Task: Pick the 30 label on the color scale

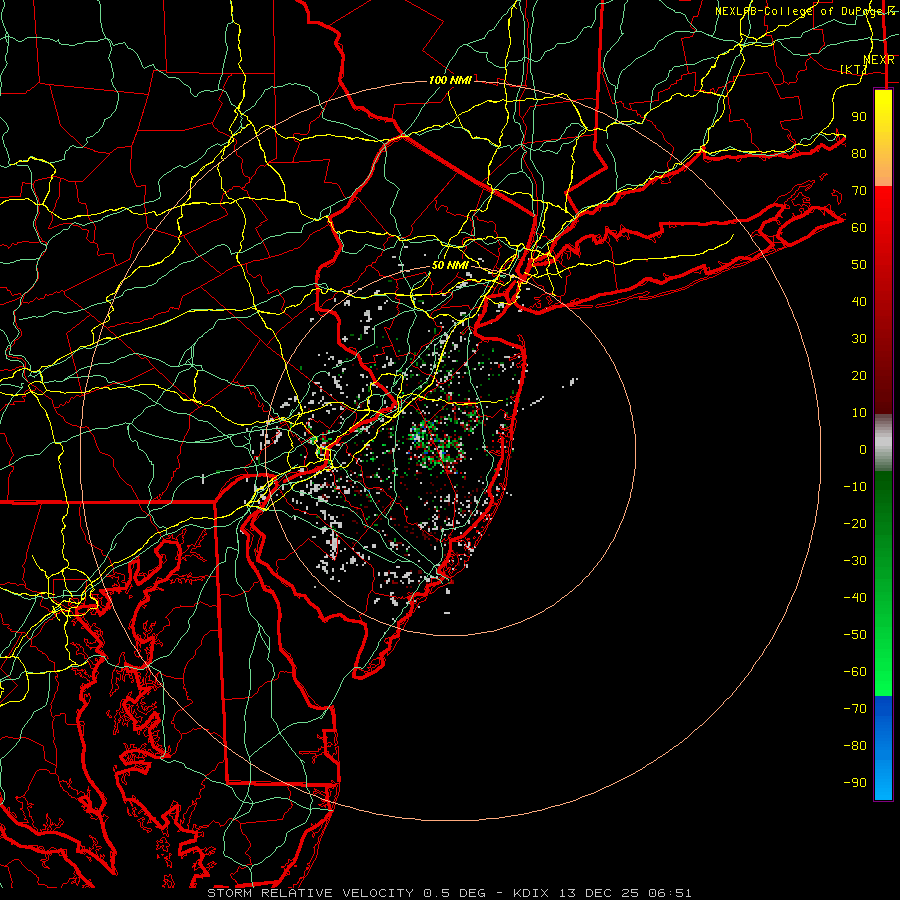Action: click(x=859, y=339)
